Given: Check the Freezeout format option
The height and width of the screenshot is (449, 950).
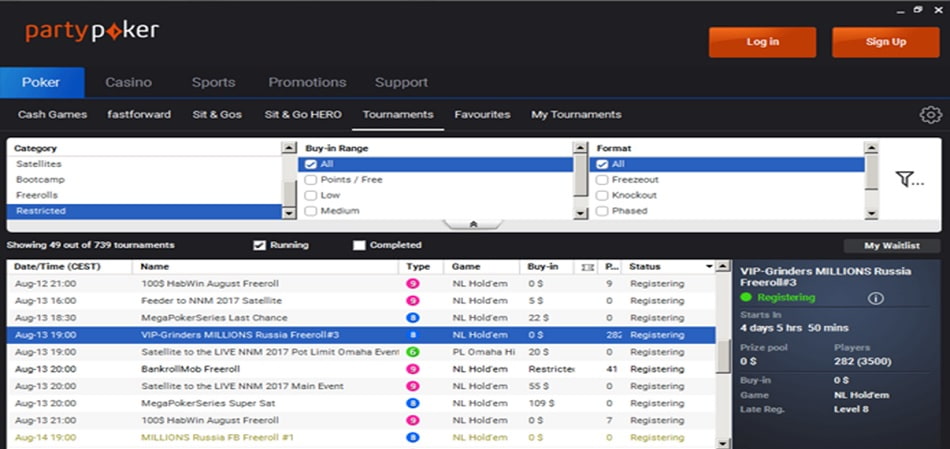Looking at the screenshot, I should 602,180.
